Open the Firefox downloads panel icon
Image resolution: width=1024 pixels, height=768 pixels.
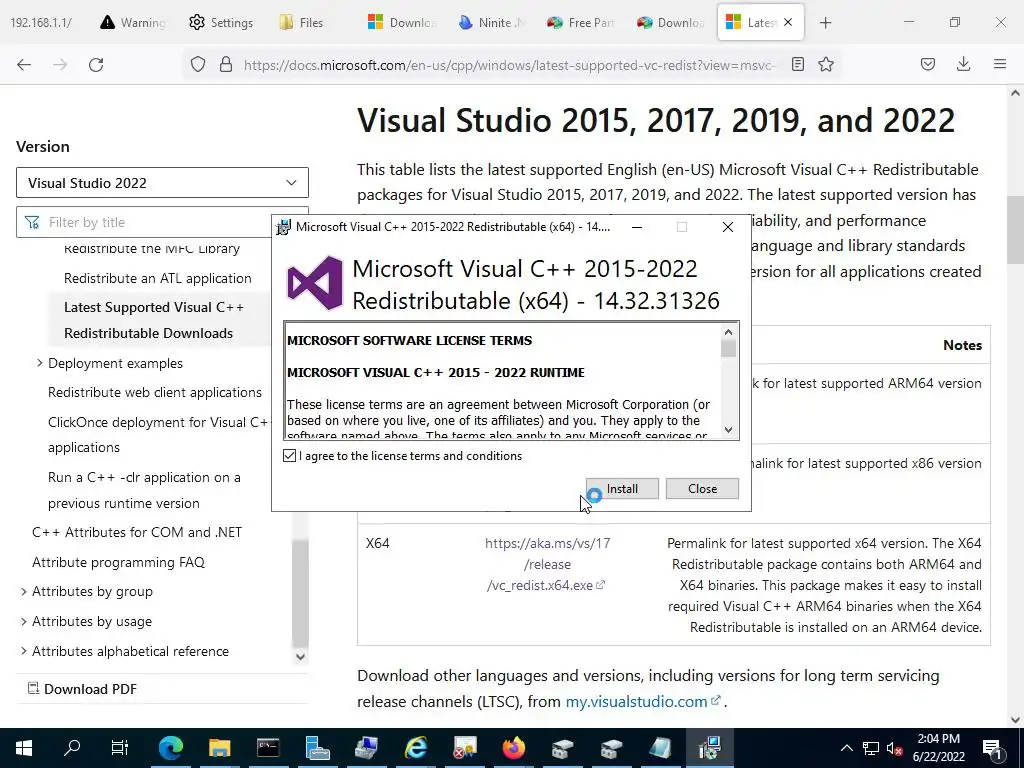(x=963, y=64)
